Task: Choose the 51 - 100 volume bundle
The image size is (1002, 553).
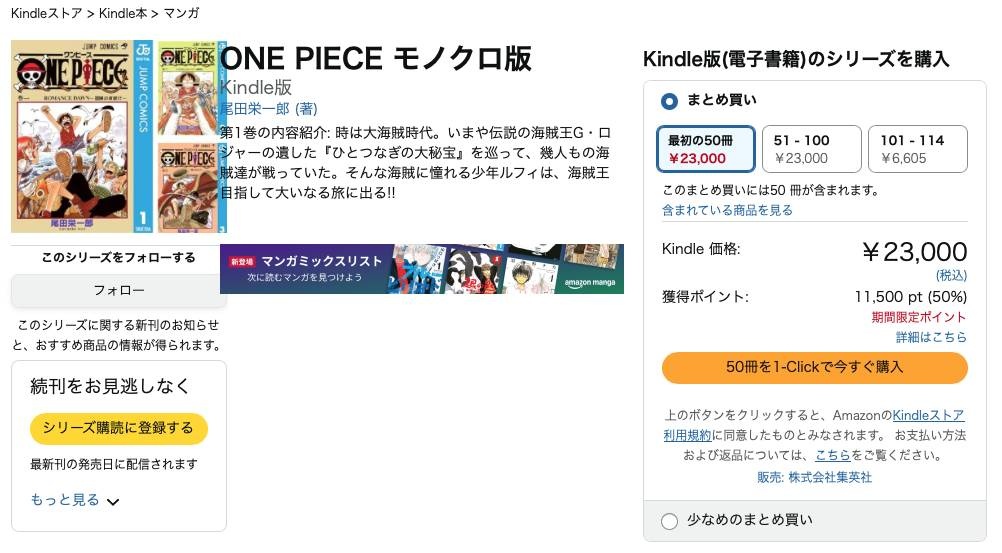Action: coord(811,149)
